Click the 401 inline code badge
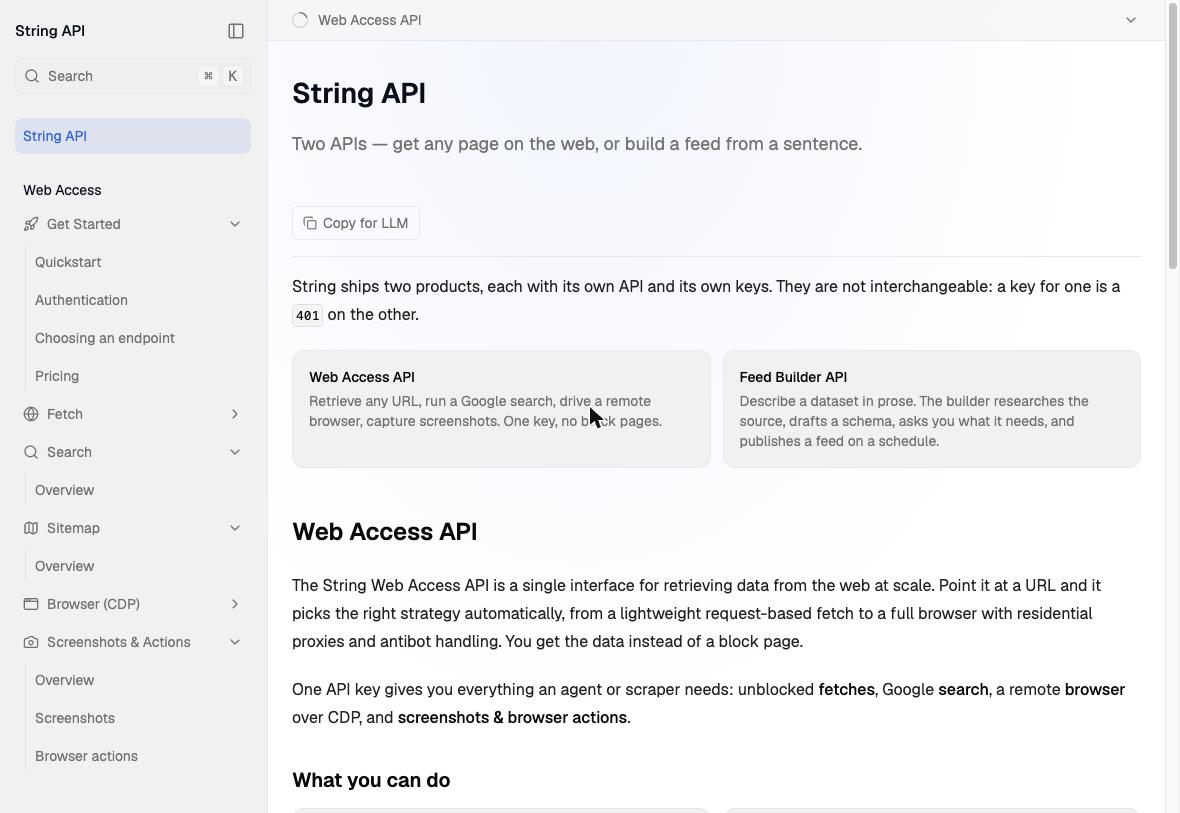Screen dimensions: 1180x813 click(307, 315)
